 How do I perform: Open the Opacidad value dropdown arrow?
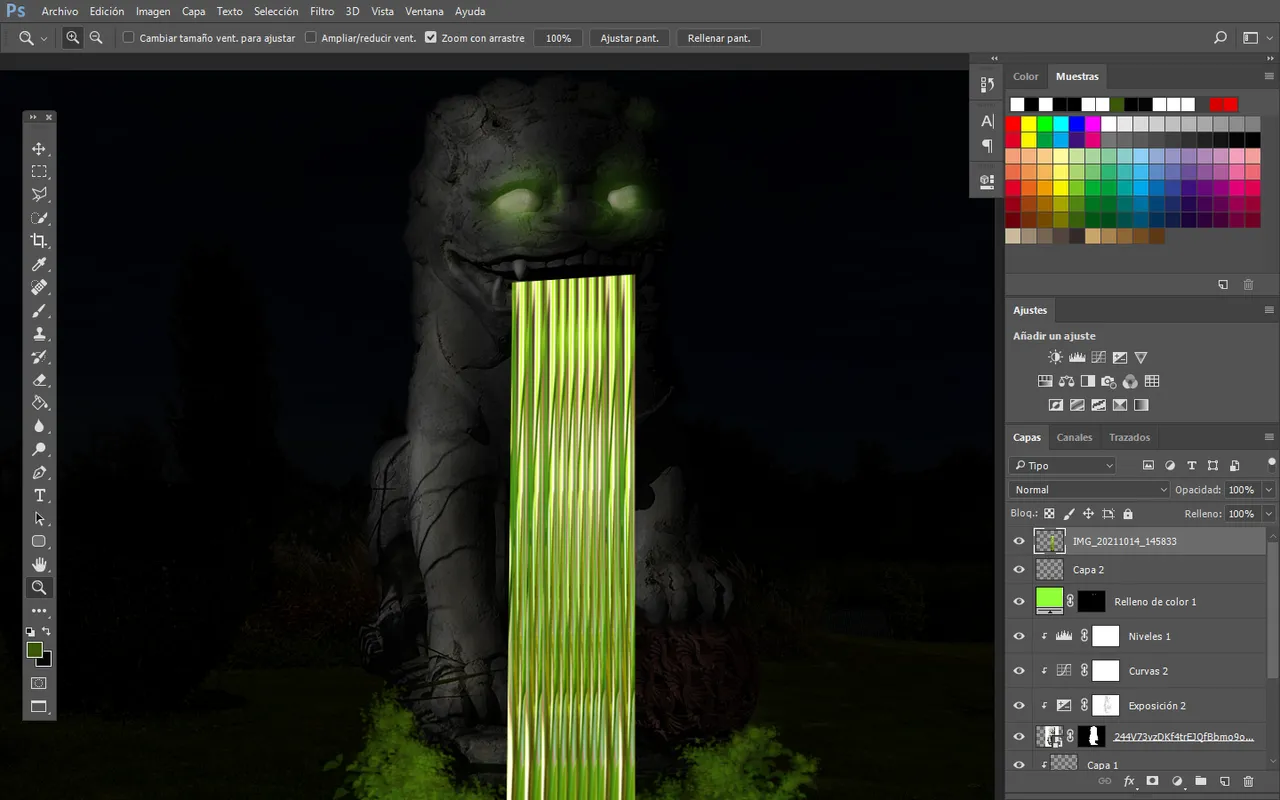pyautogui.click(x=1269, y=490)
